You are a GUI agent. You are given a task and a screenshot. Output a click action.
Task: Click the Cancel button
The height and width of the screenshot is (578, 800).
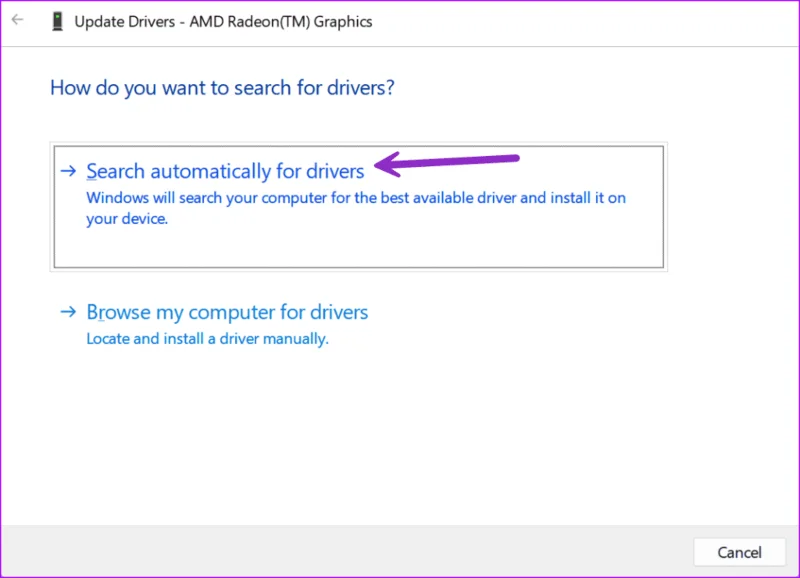739,552
